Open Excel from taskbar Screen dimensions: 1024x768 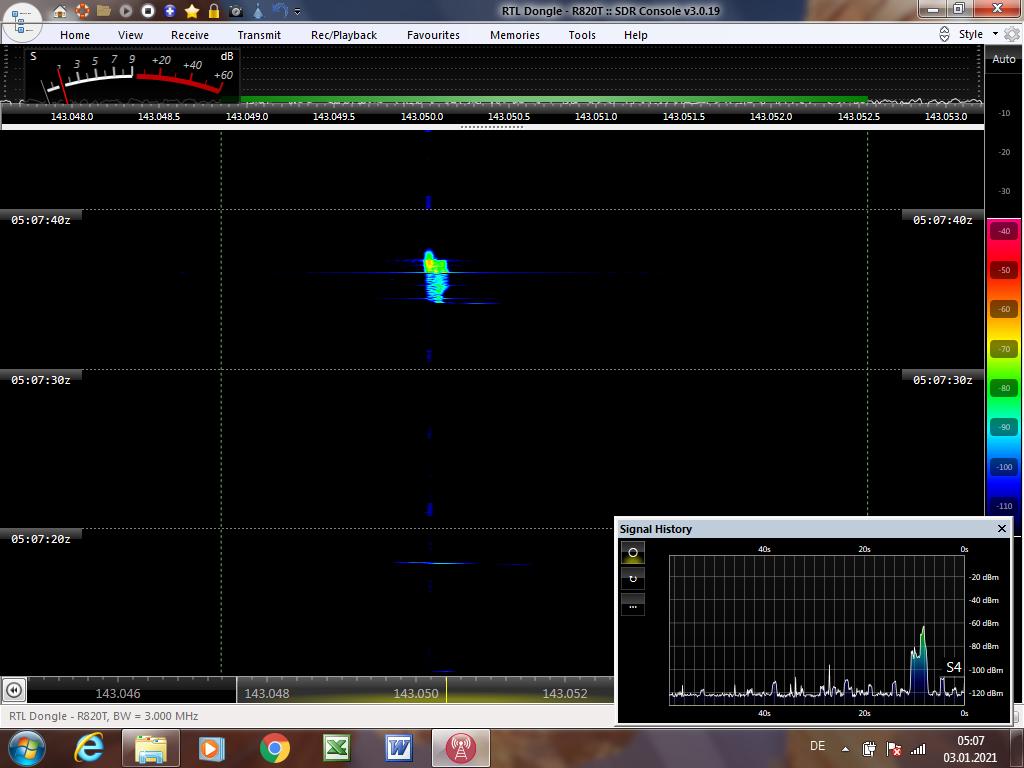[x=336, y=748]
